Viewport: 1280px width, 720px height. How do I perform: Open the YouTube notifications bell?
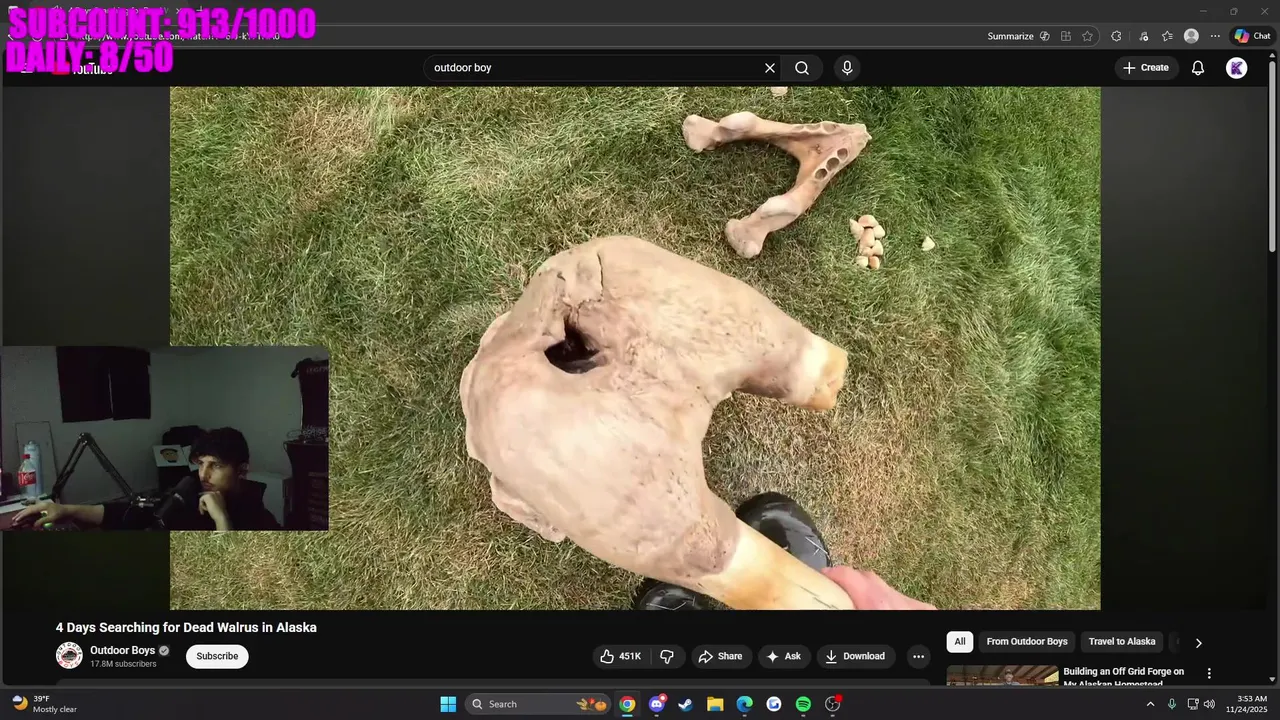[x=1198, y=68]
